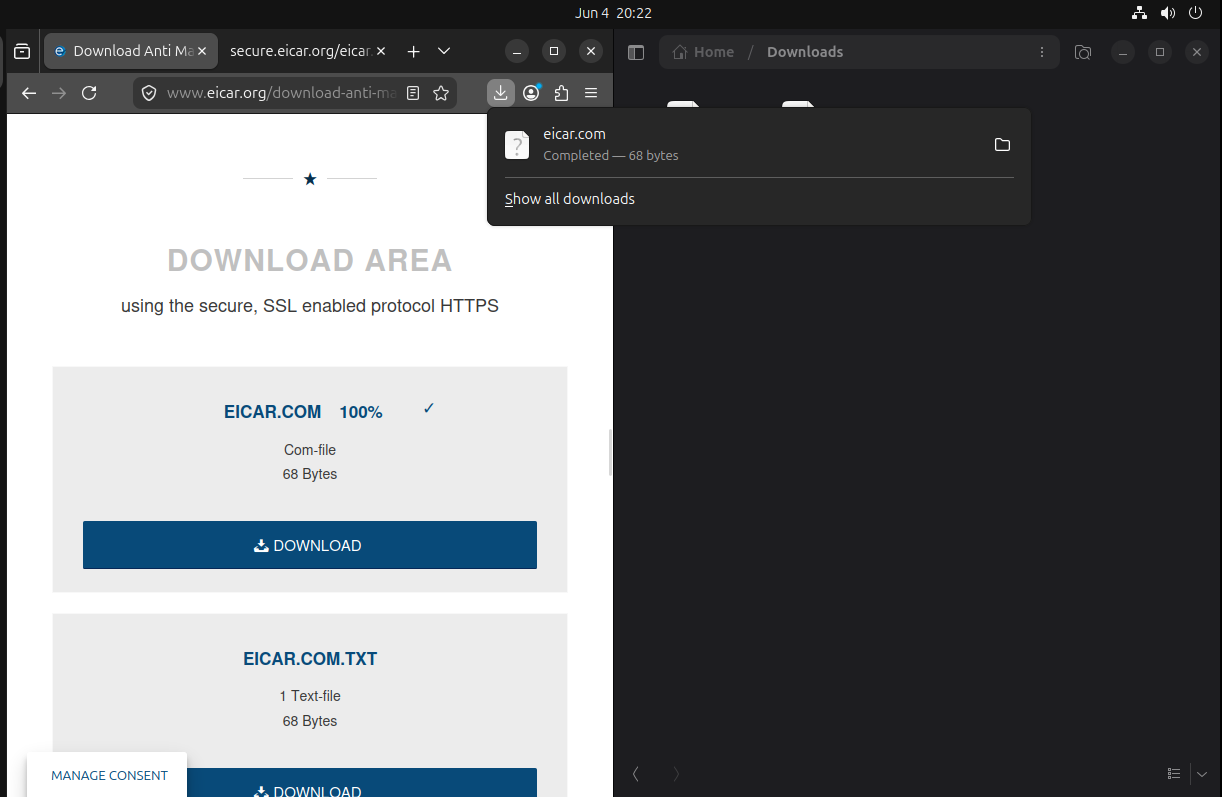Open the extensions puzzle-piece menu
This screenshot has width=1222, height=797.
561,93
